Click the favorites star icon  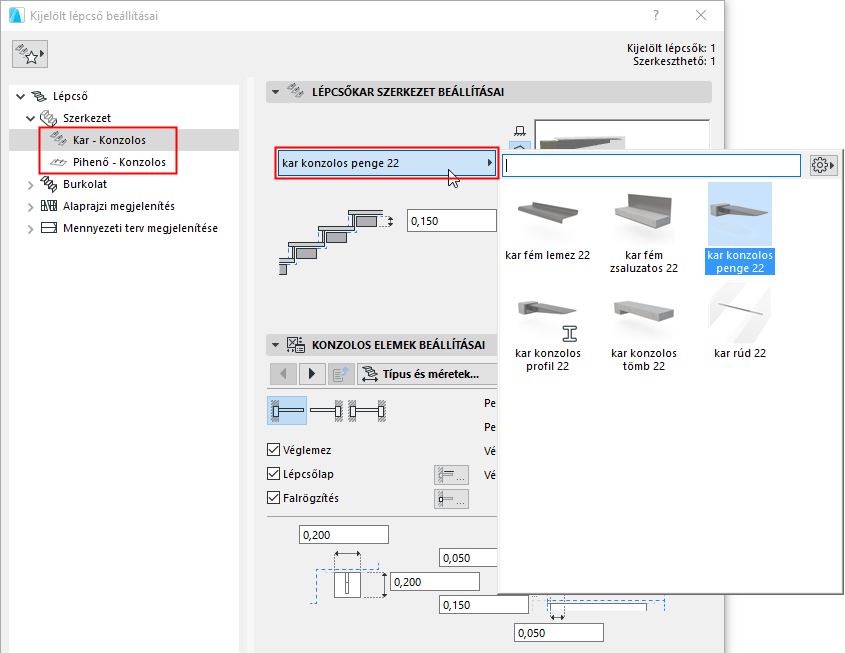(x=29, y=53)
